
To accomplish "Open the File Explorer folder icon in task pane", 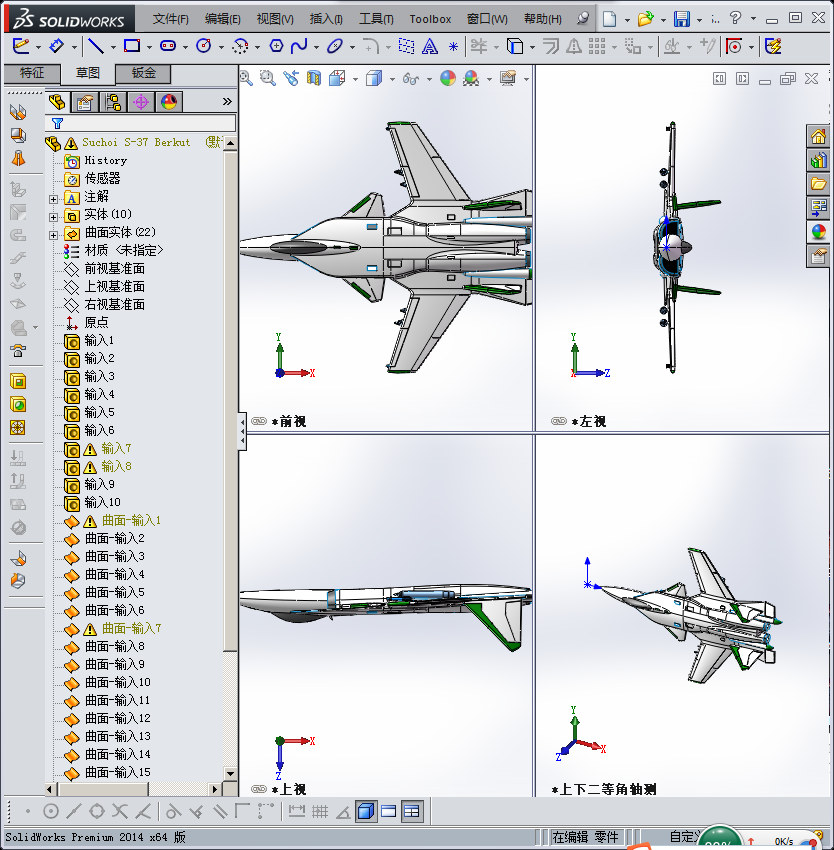I will click(x=818, y=184).
